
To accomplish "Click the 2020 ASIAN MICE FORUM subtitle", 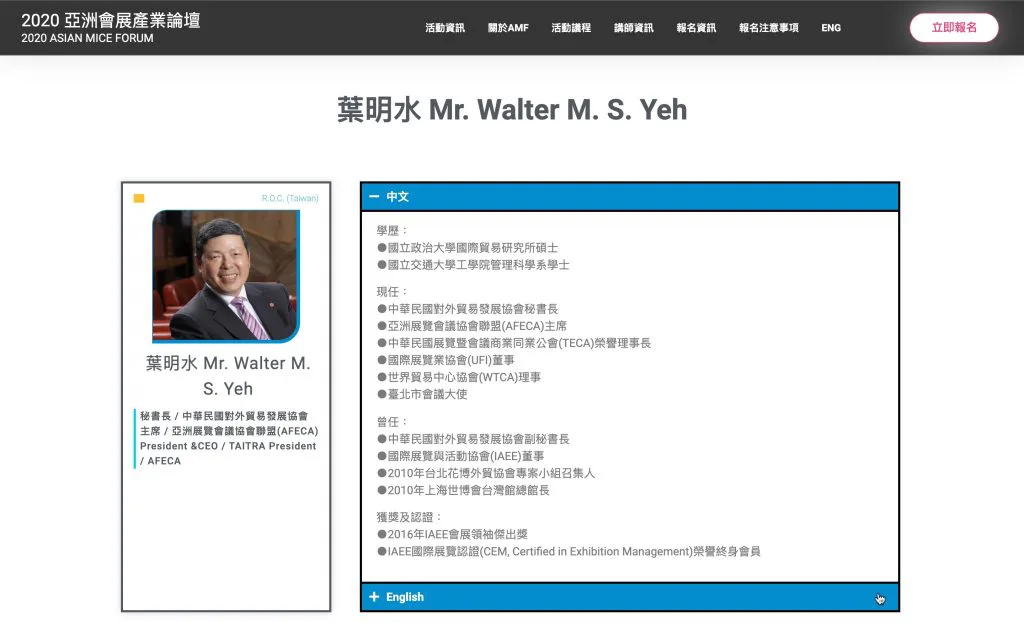I will click(88, 39).
